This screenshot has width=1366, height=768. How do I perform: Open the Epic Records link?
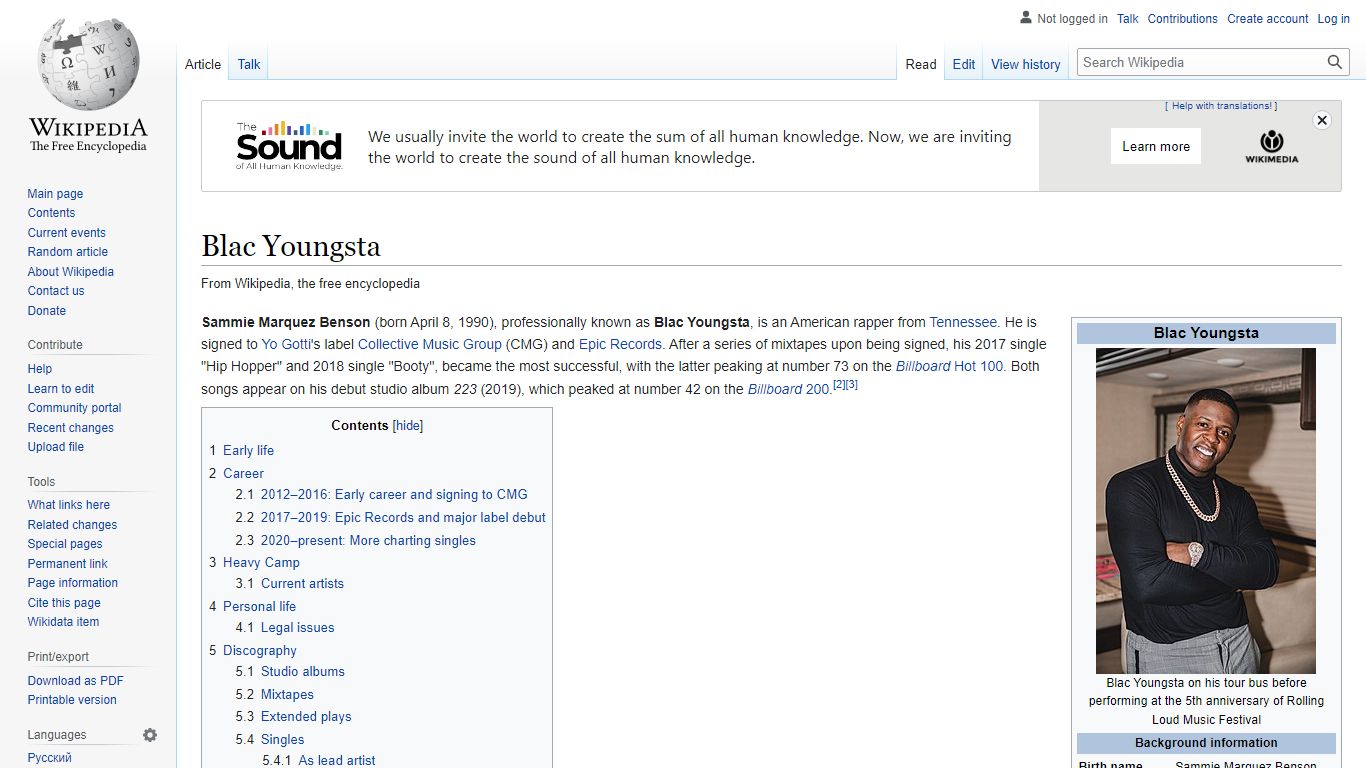(x=620, y=344)
